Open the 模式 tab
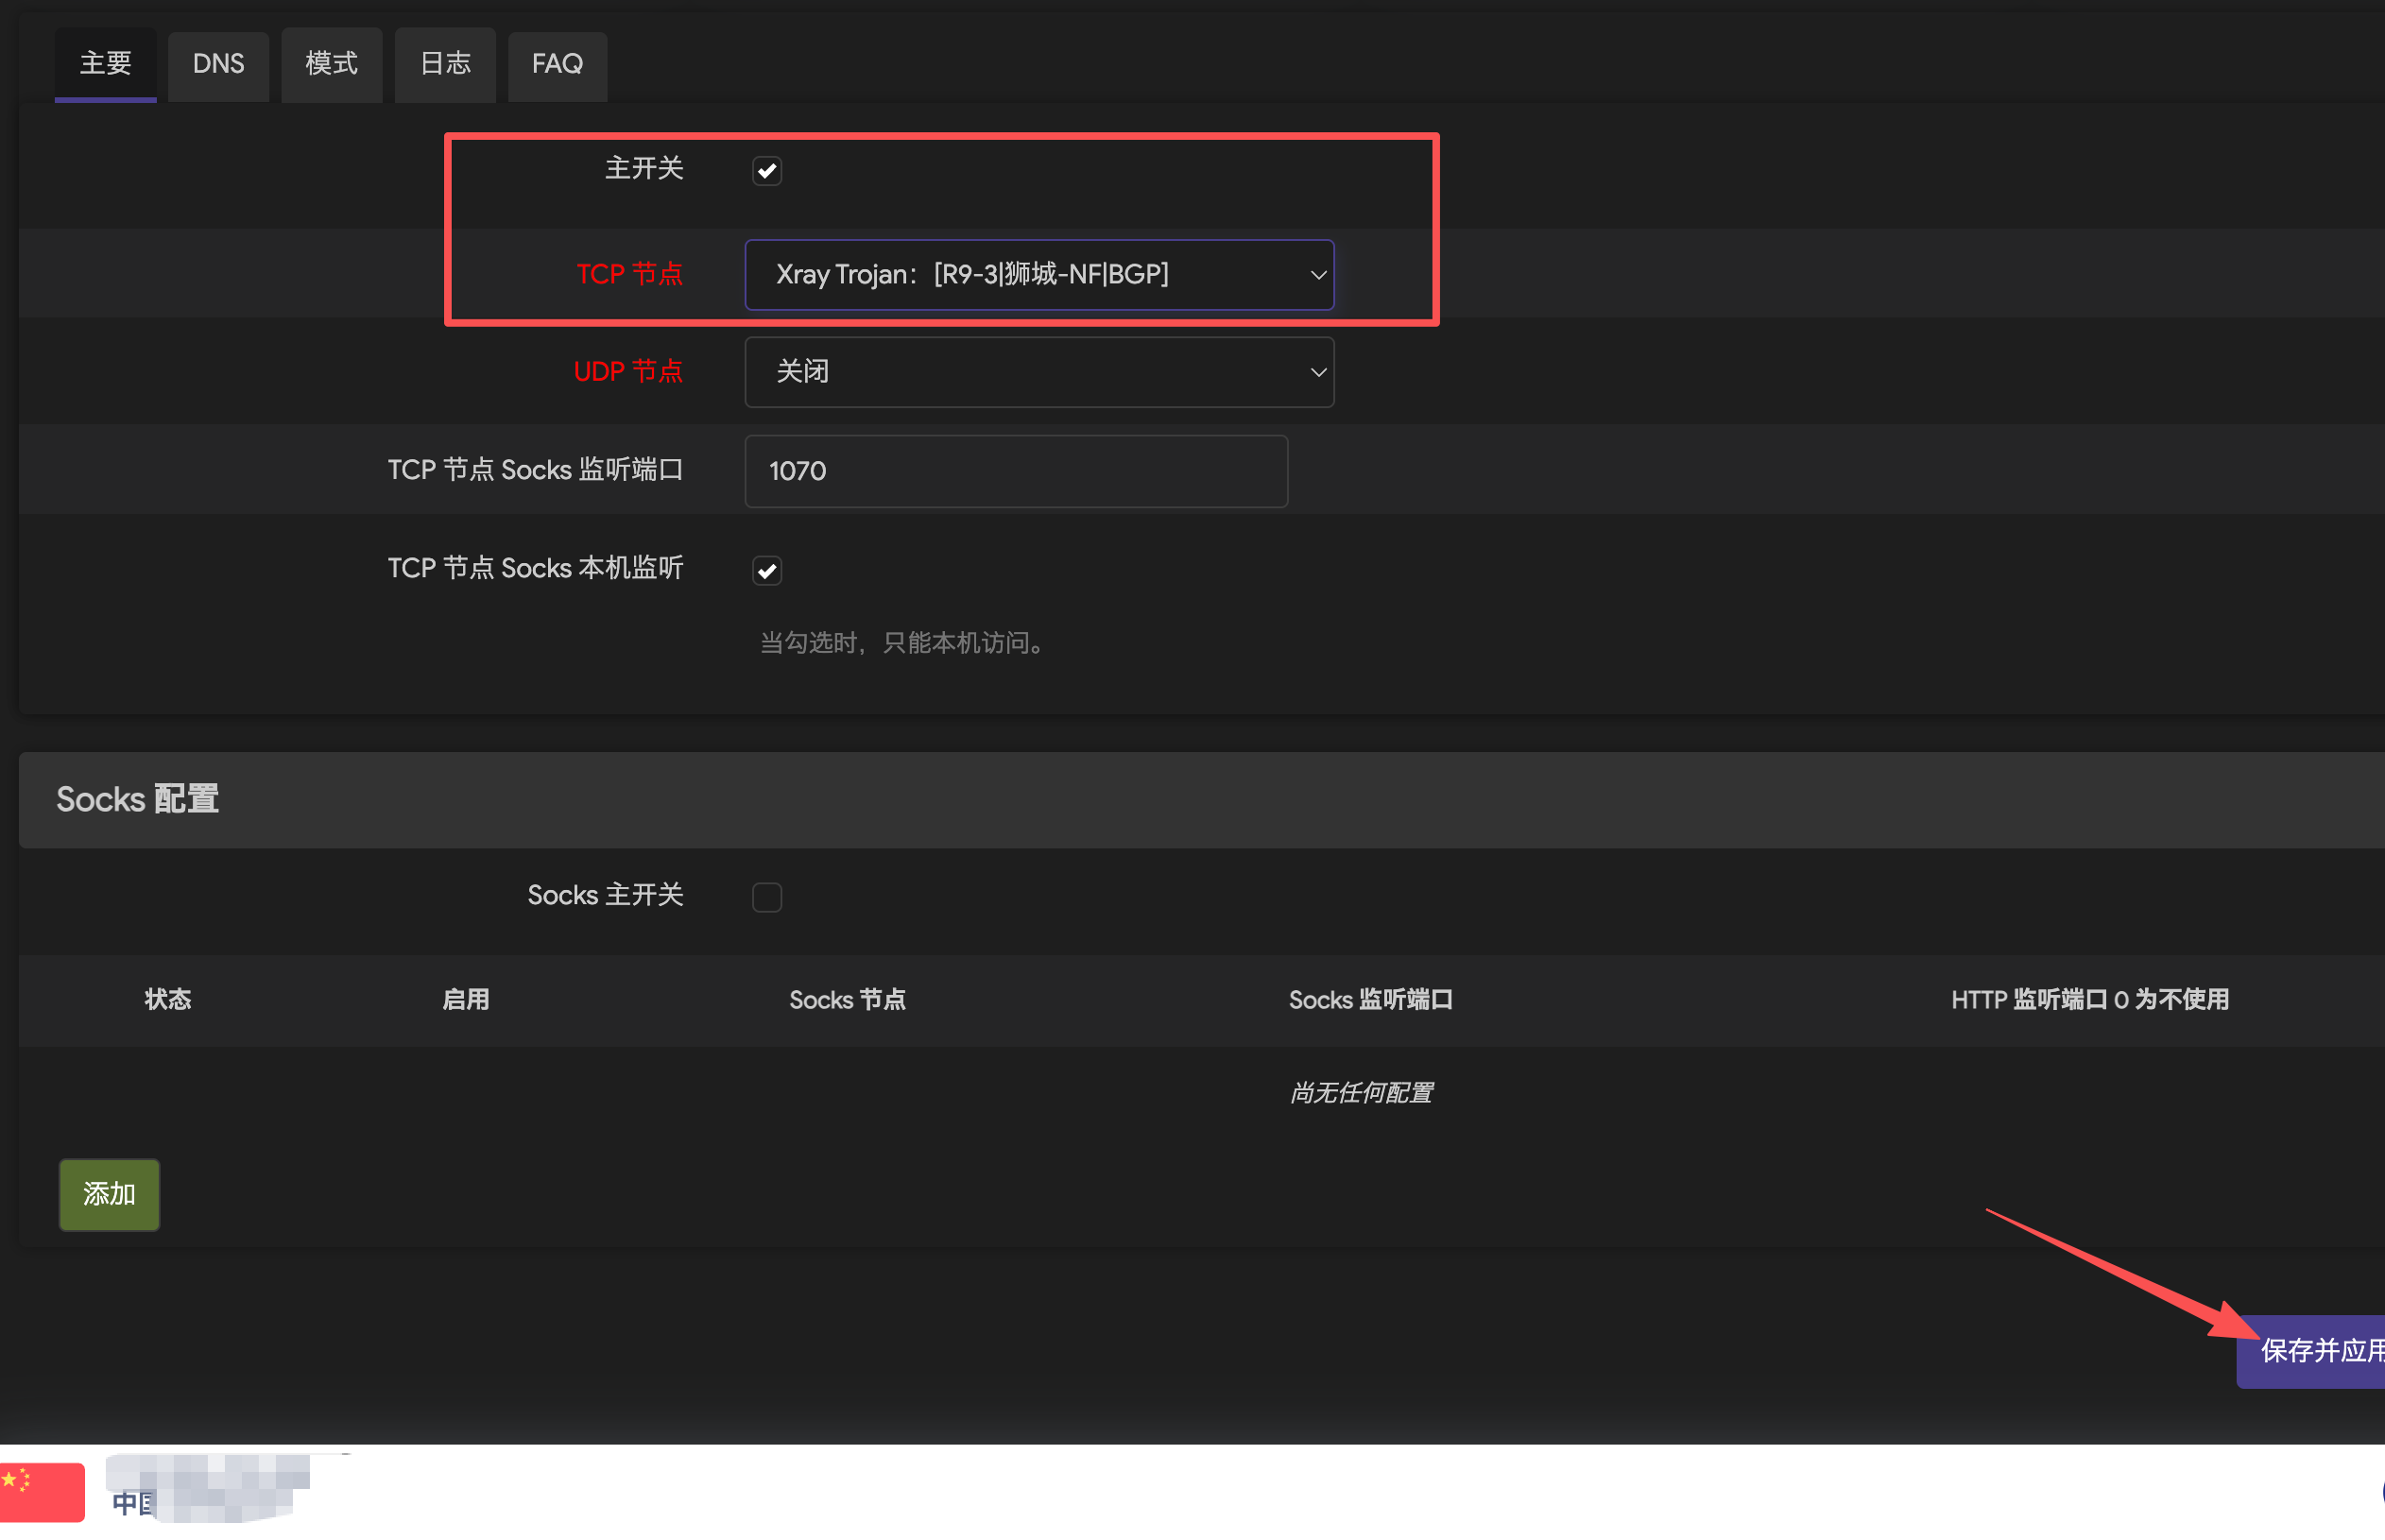 click(x=331, y=65)
